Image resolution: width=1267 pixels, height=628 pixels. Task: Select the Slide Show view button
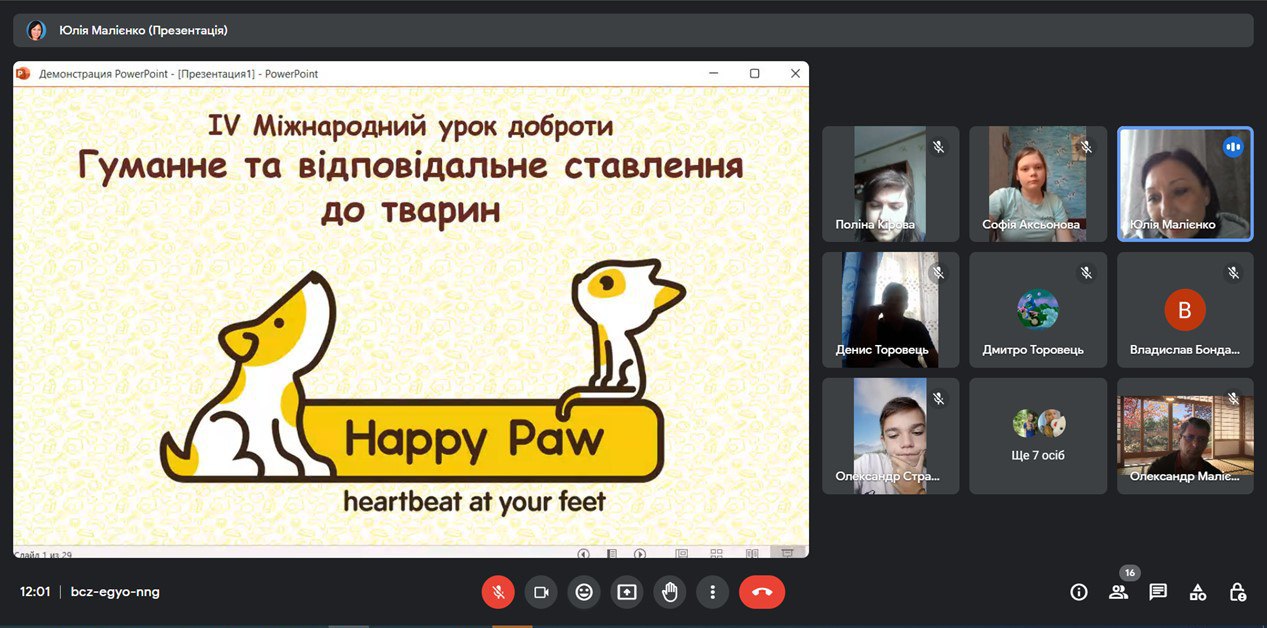click(x=787, y=553)
